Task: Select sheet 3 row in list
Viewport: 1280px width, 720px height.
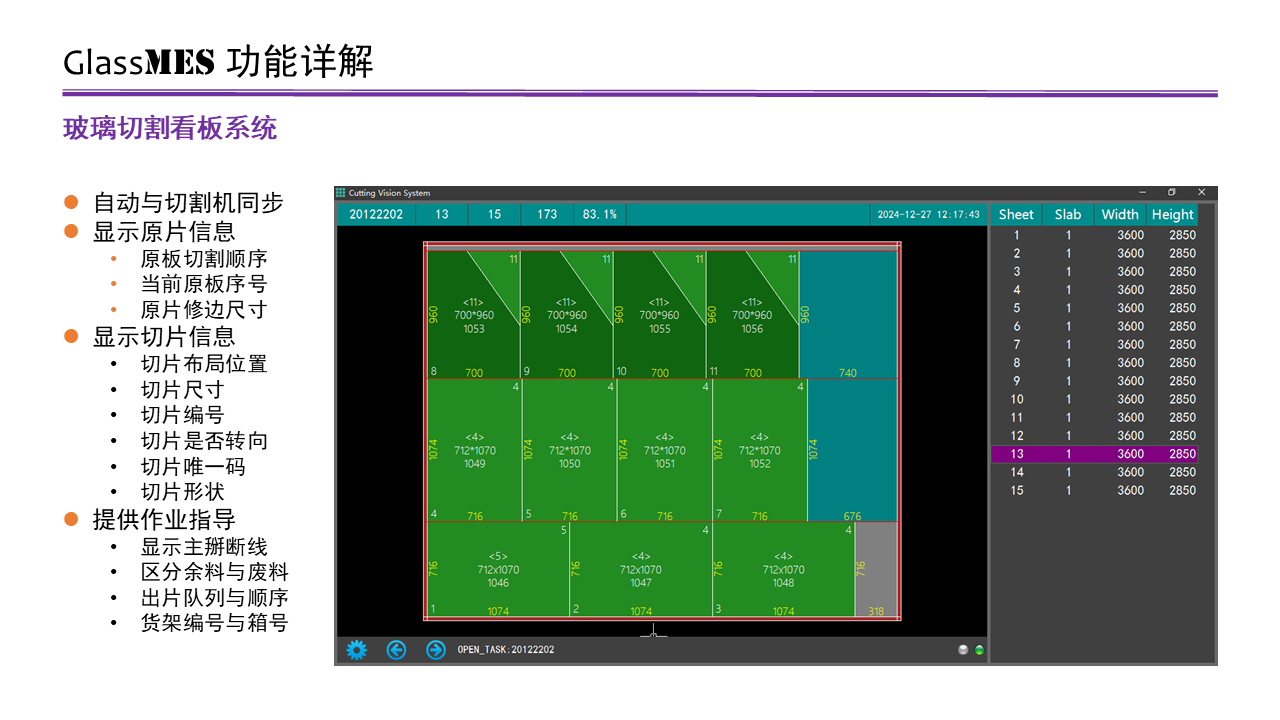Action: pos(1094,271)
